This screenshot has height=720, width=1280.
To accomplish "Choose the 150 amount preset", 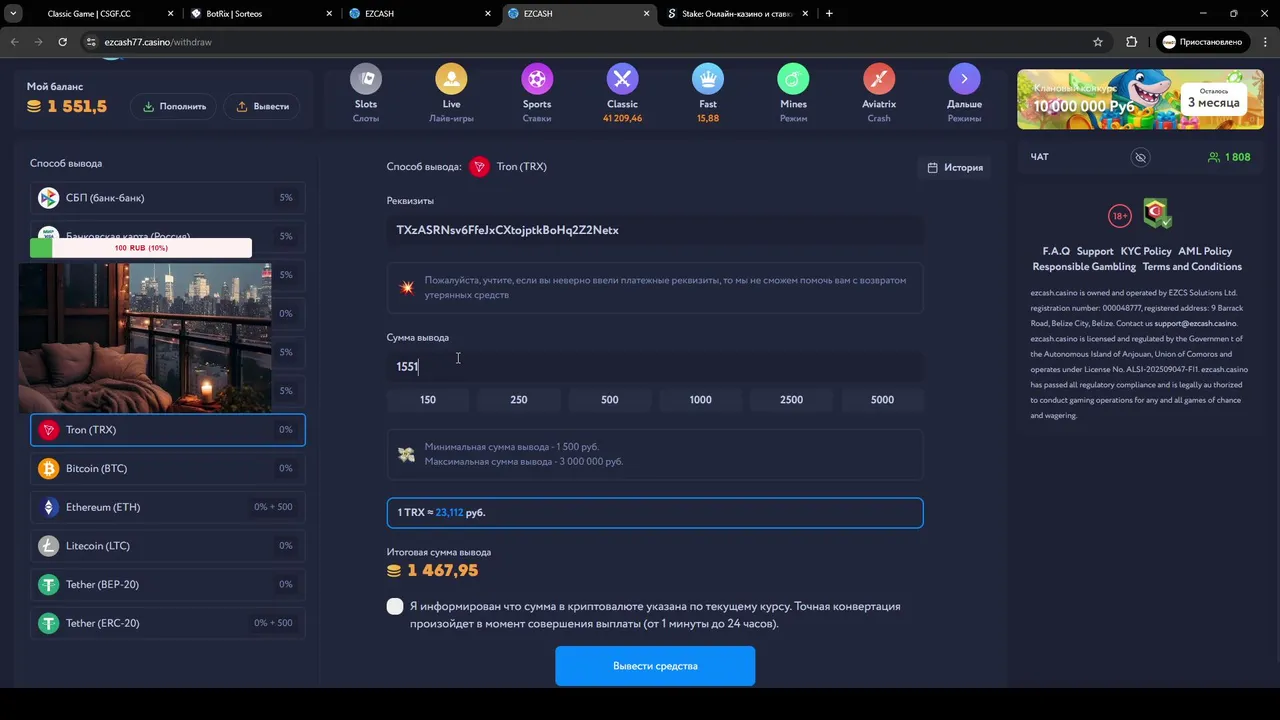I will 428,400.
